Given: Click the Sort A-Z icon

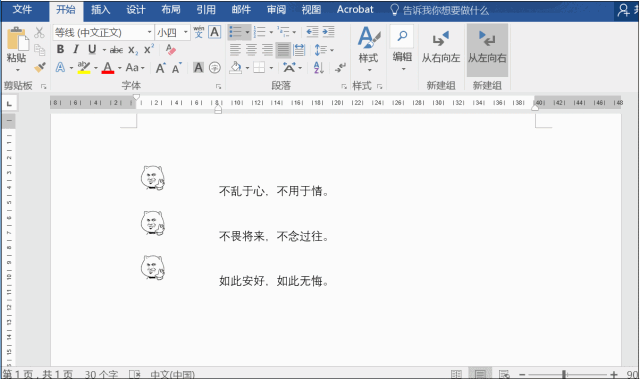Looking at the screenshot, I should pos(319,68).
